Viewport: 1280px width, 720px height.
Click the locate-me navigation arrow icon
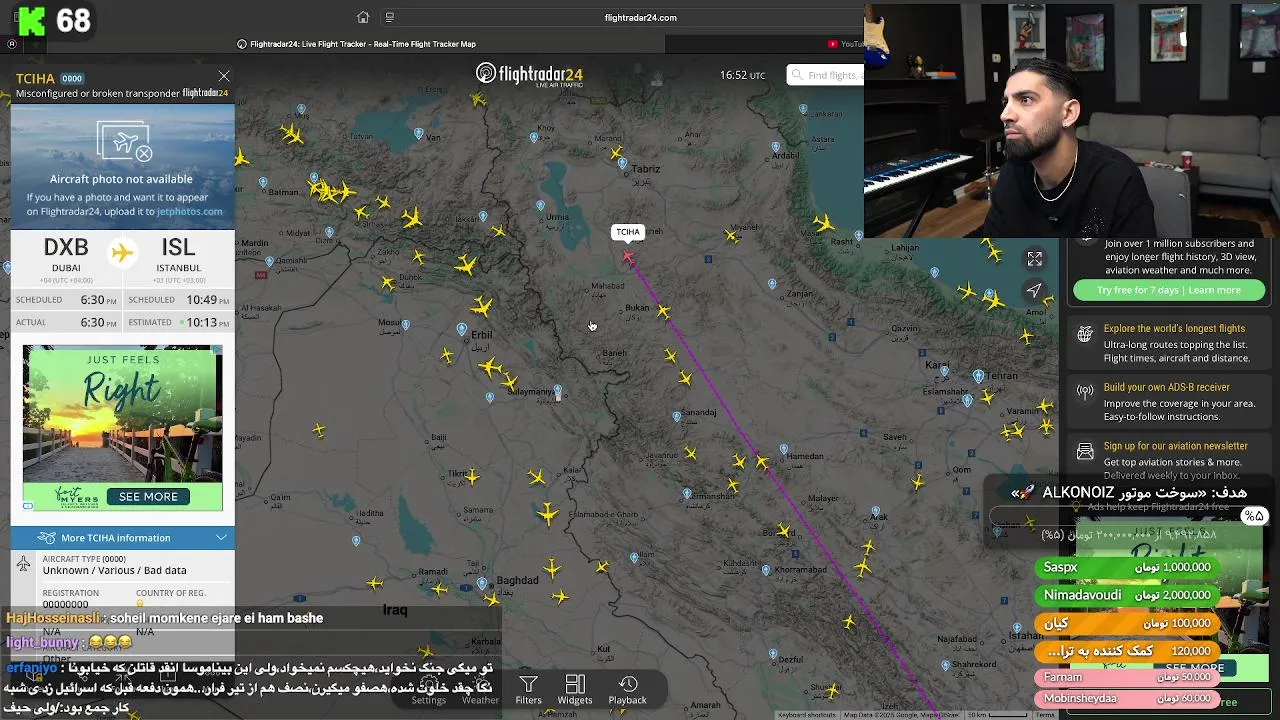point(1035,291)
